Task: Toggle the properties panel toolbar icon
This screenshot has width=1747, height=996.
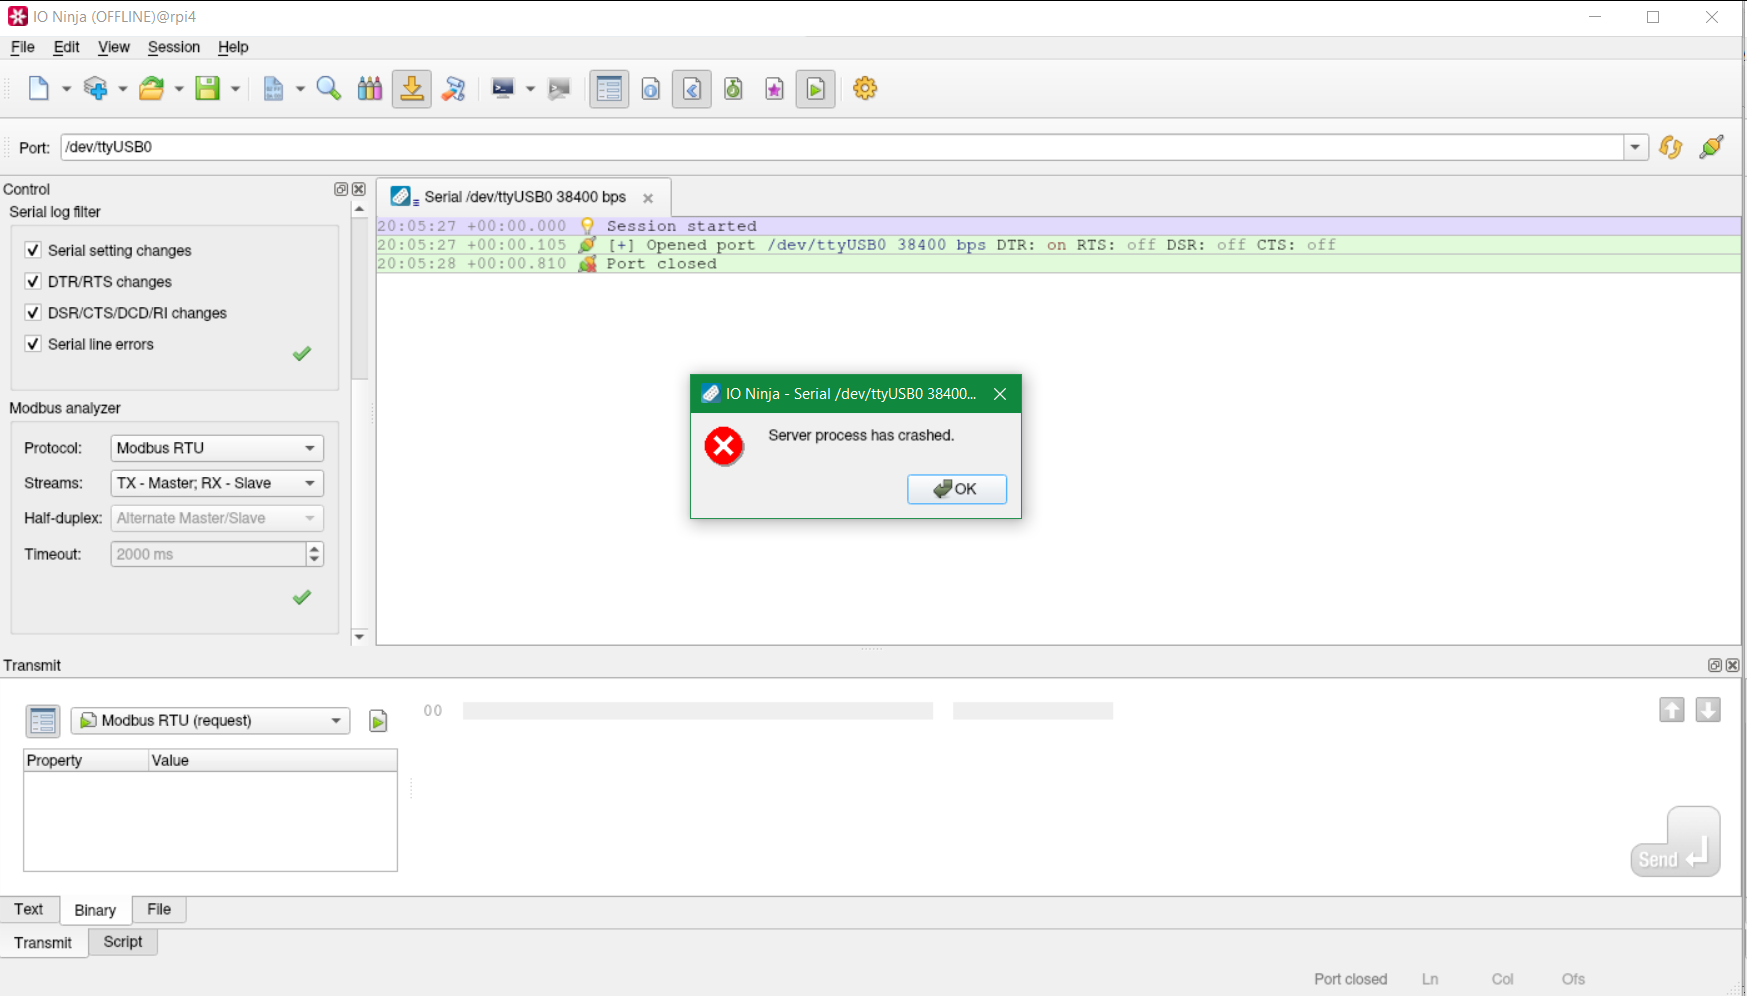Action: coord(609,89)
